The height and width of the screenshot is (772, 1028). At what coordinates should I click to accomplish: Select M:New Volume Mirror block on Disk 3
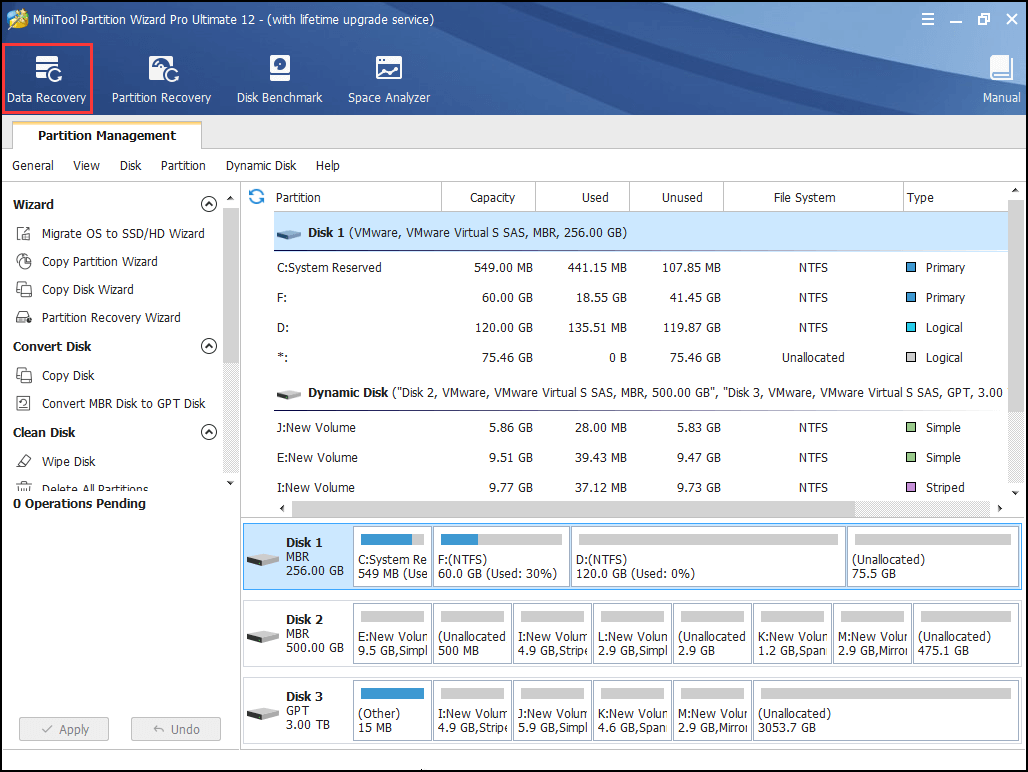[712, 710]
